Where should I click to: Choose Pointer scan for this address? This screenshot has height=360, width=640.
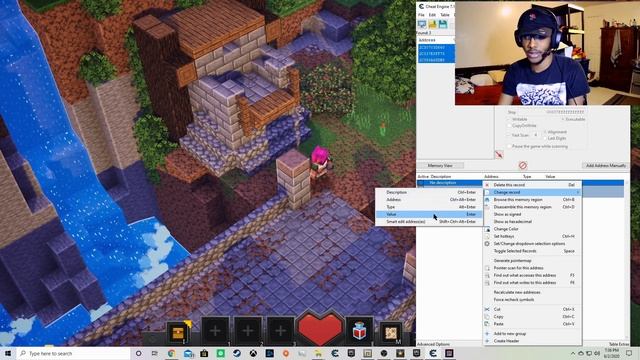[533, 268]
